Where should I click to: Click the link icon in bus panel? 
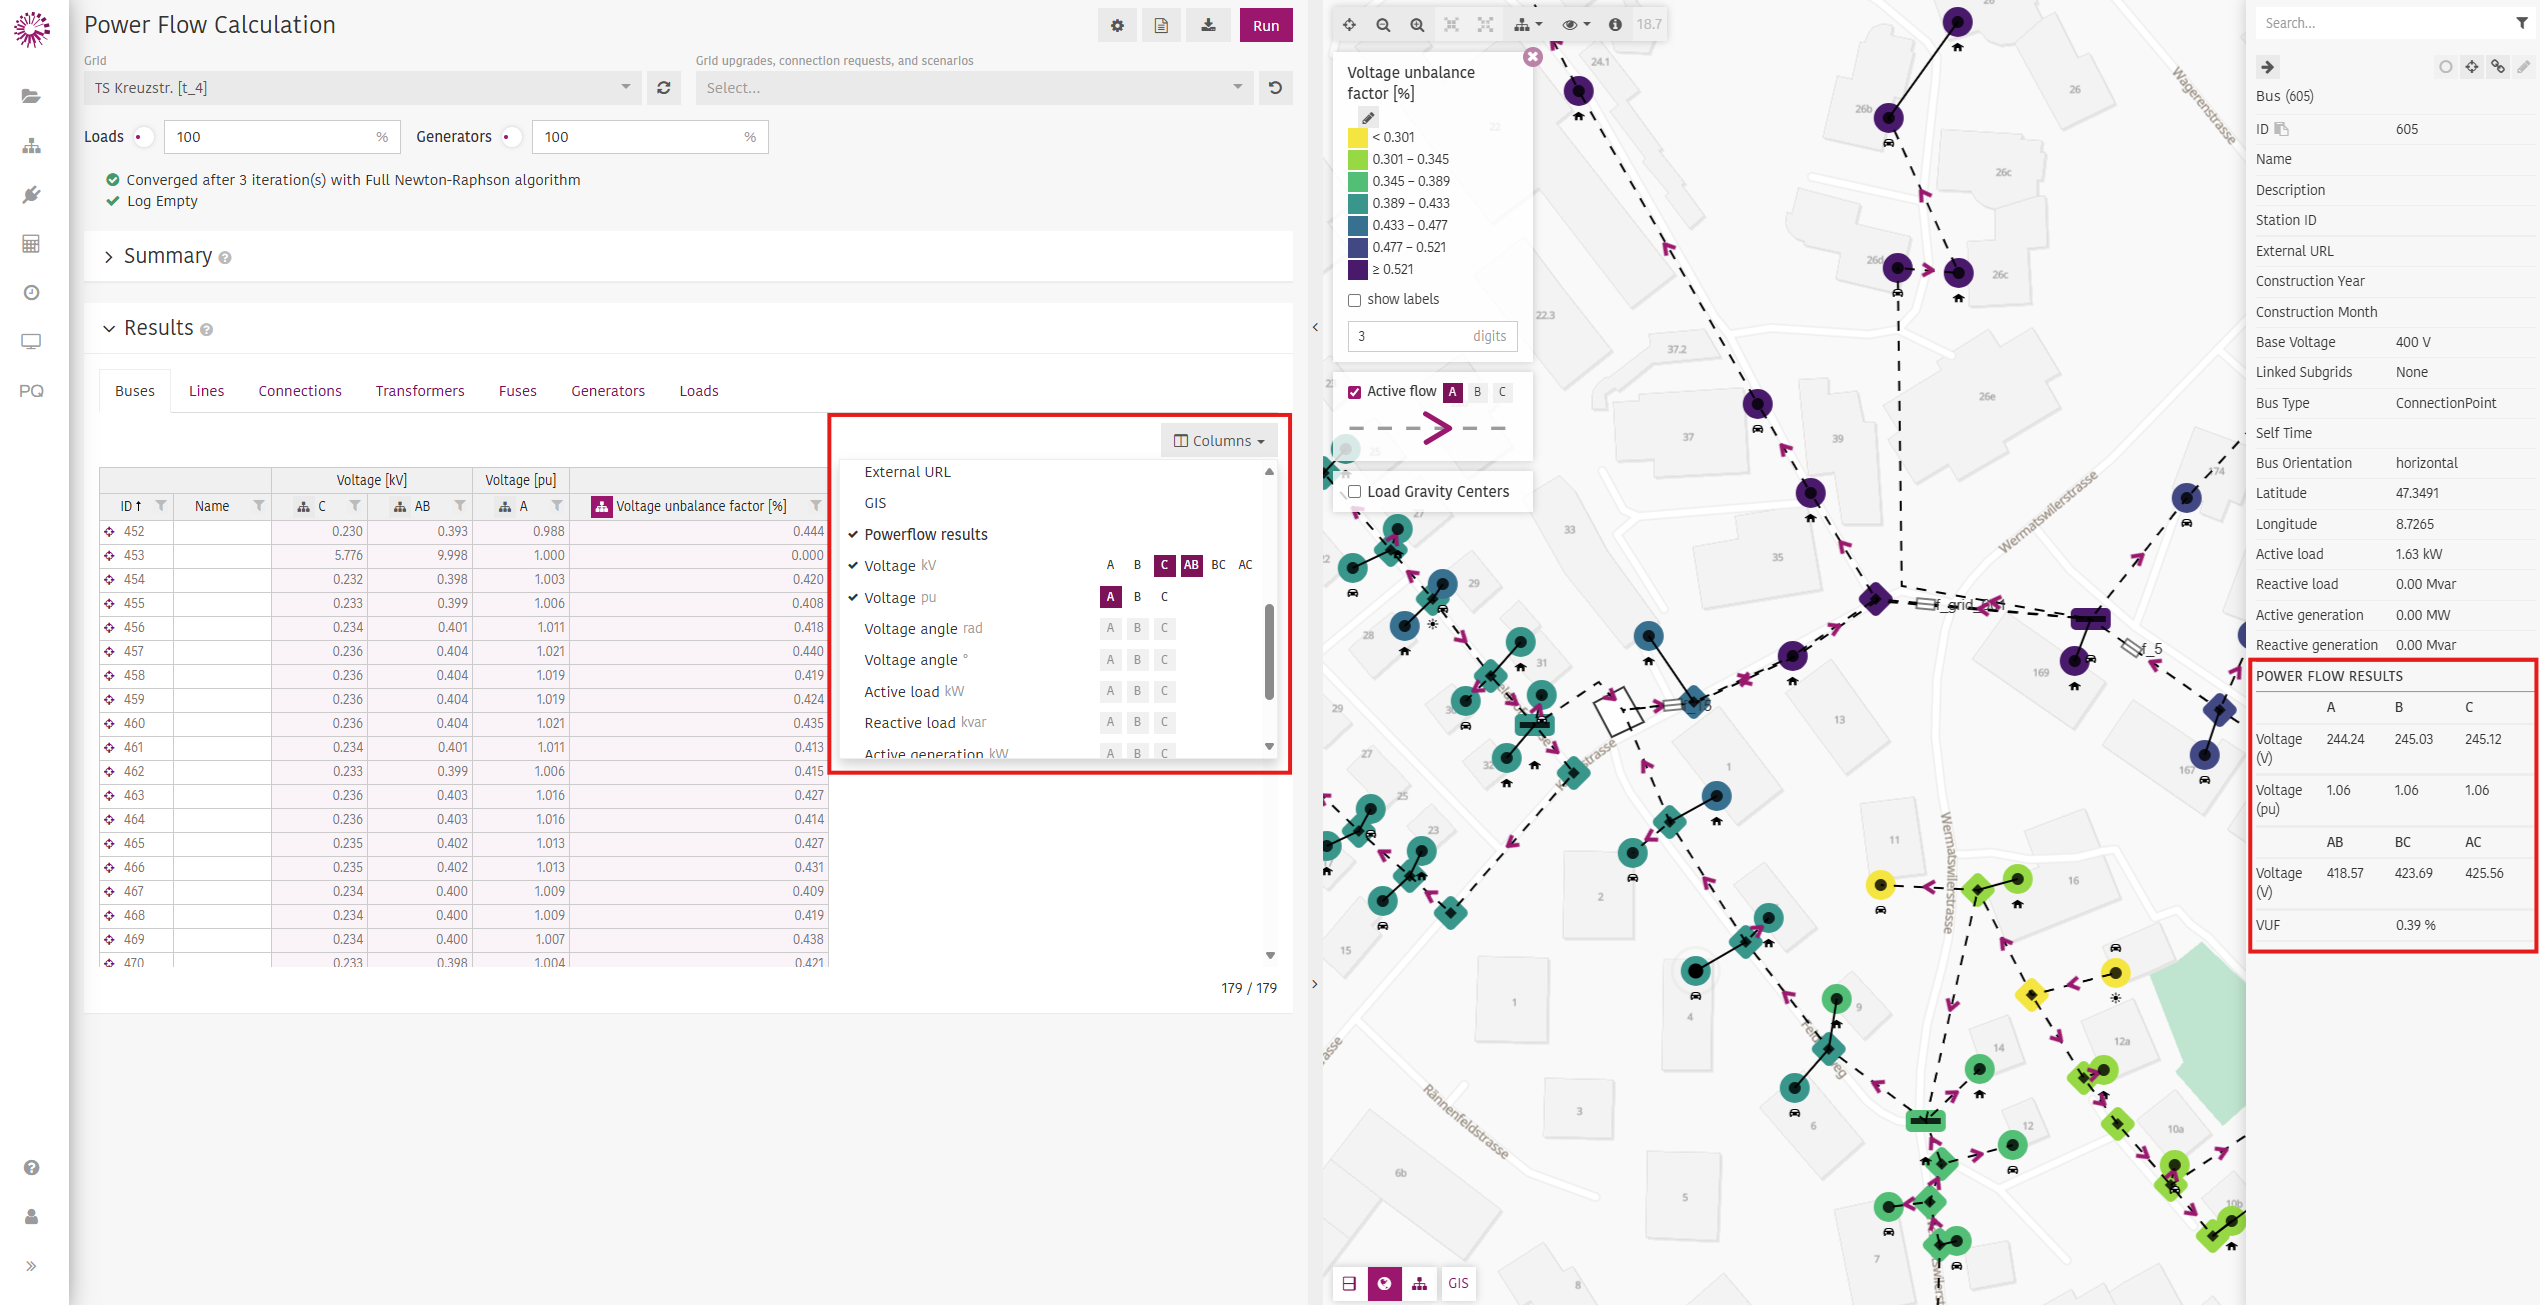pyautogui.click(x=2498, y=67)
